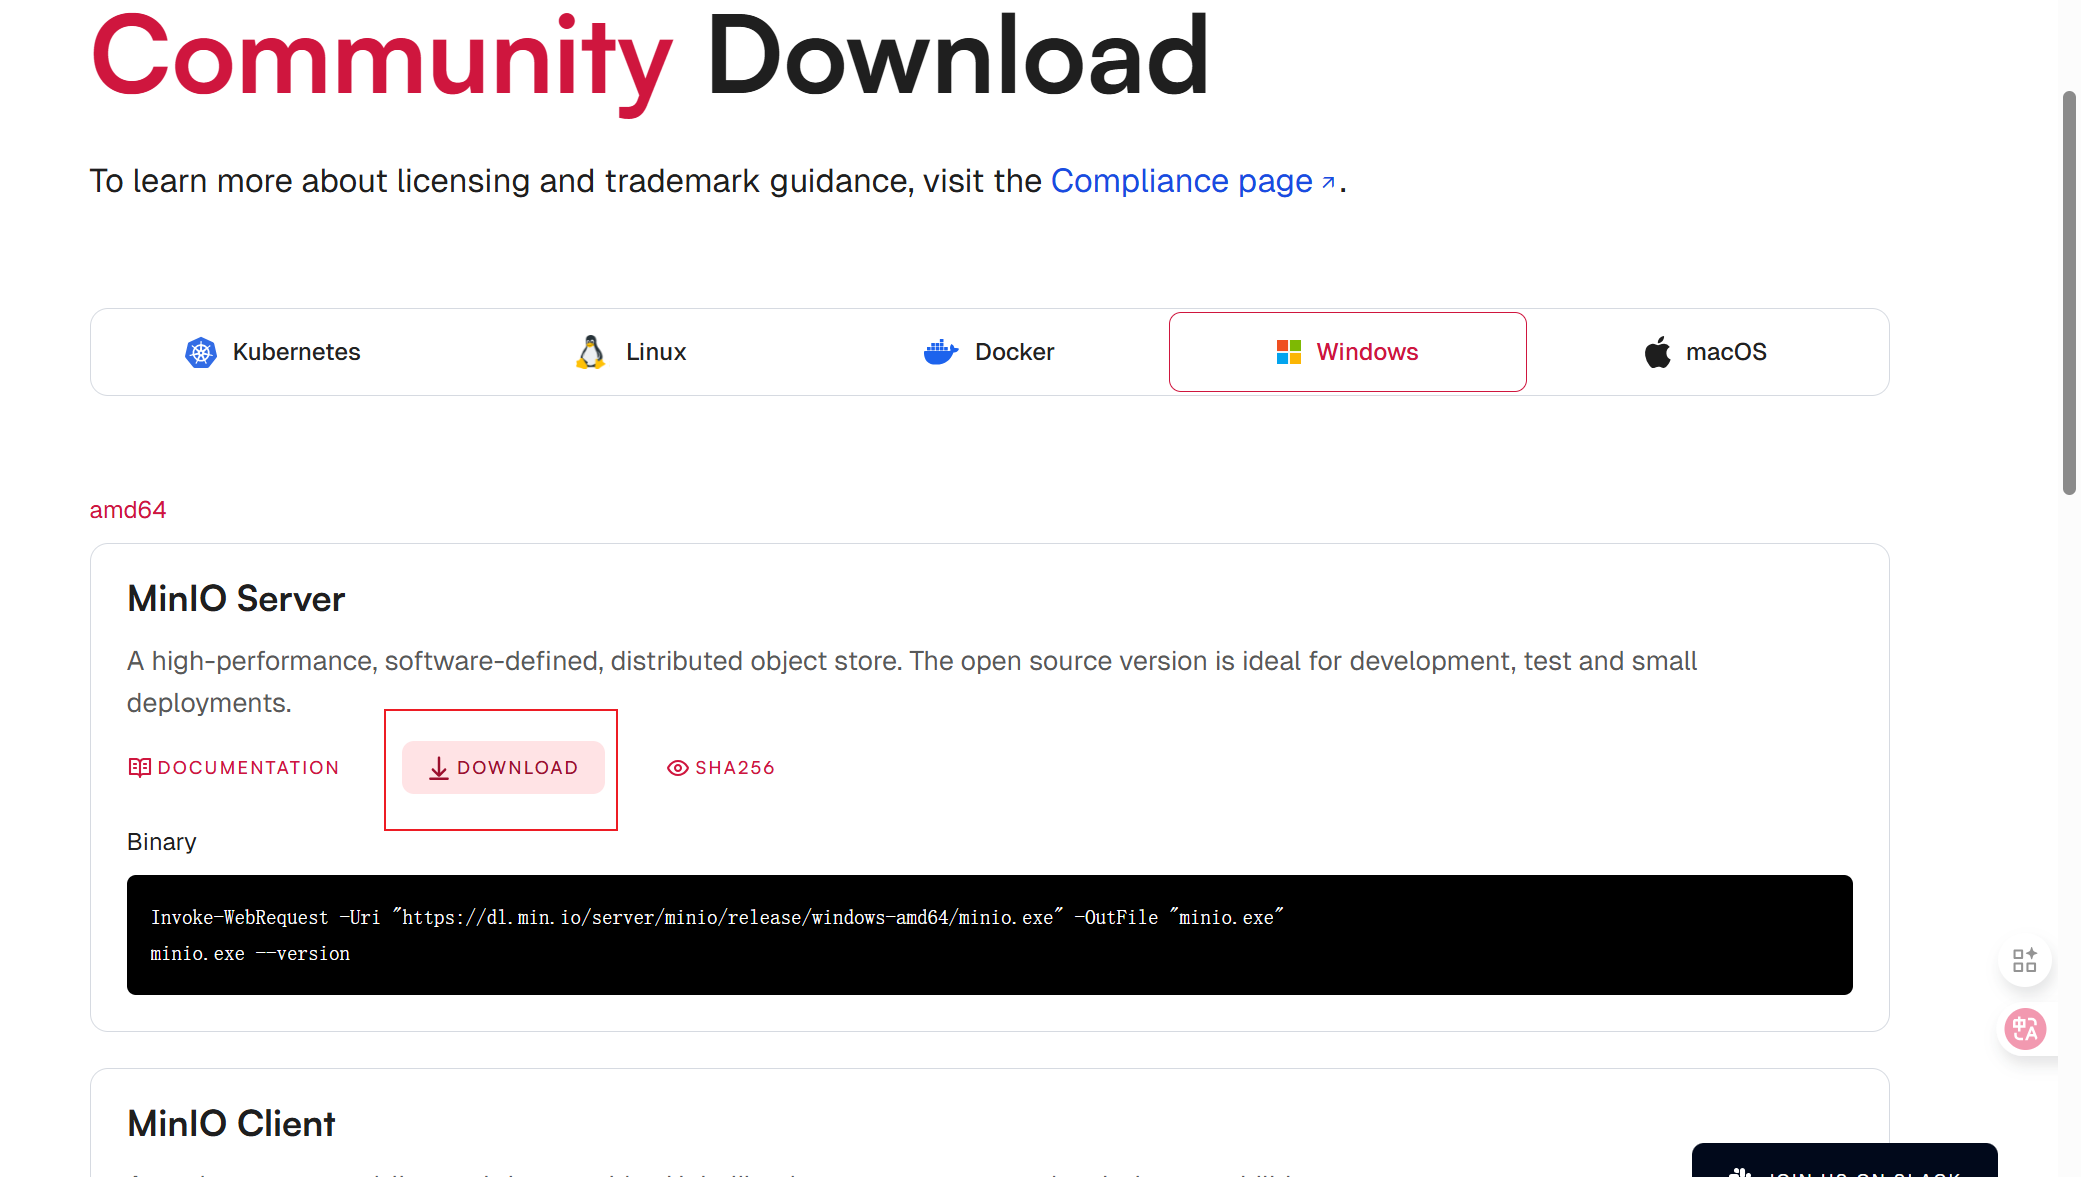The height and width of the screenshot is (1177, 2081).
Task: Open the Docker download tab
Action: (989, 352)
